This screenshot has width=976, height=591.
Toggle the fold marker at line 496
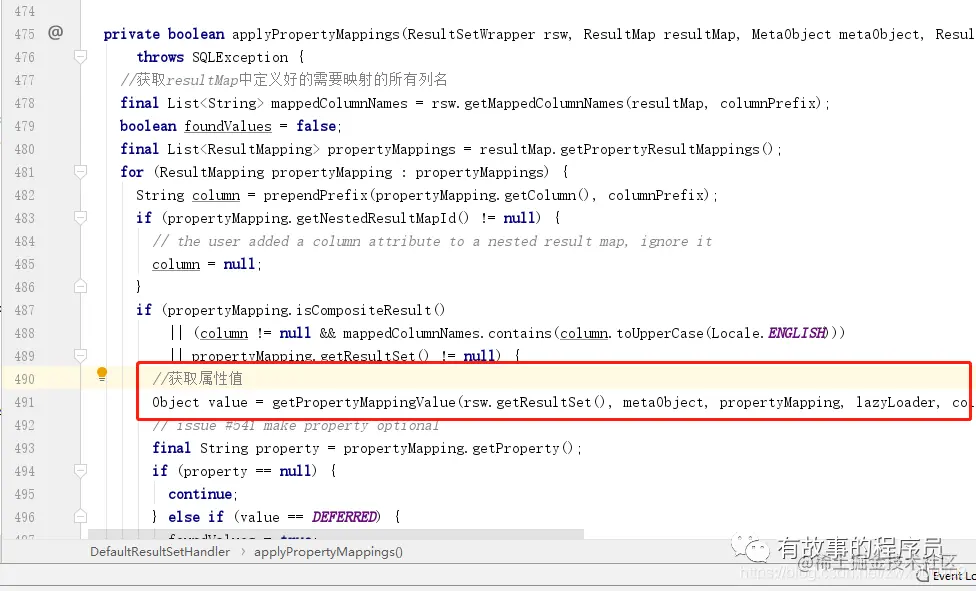tap(80, 516)
